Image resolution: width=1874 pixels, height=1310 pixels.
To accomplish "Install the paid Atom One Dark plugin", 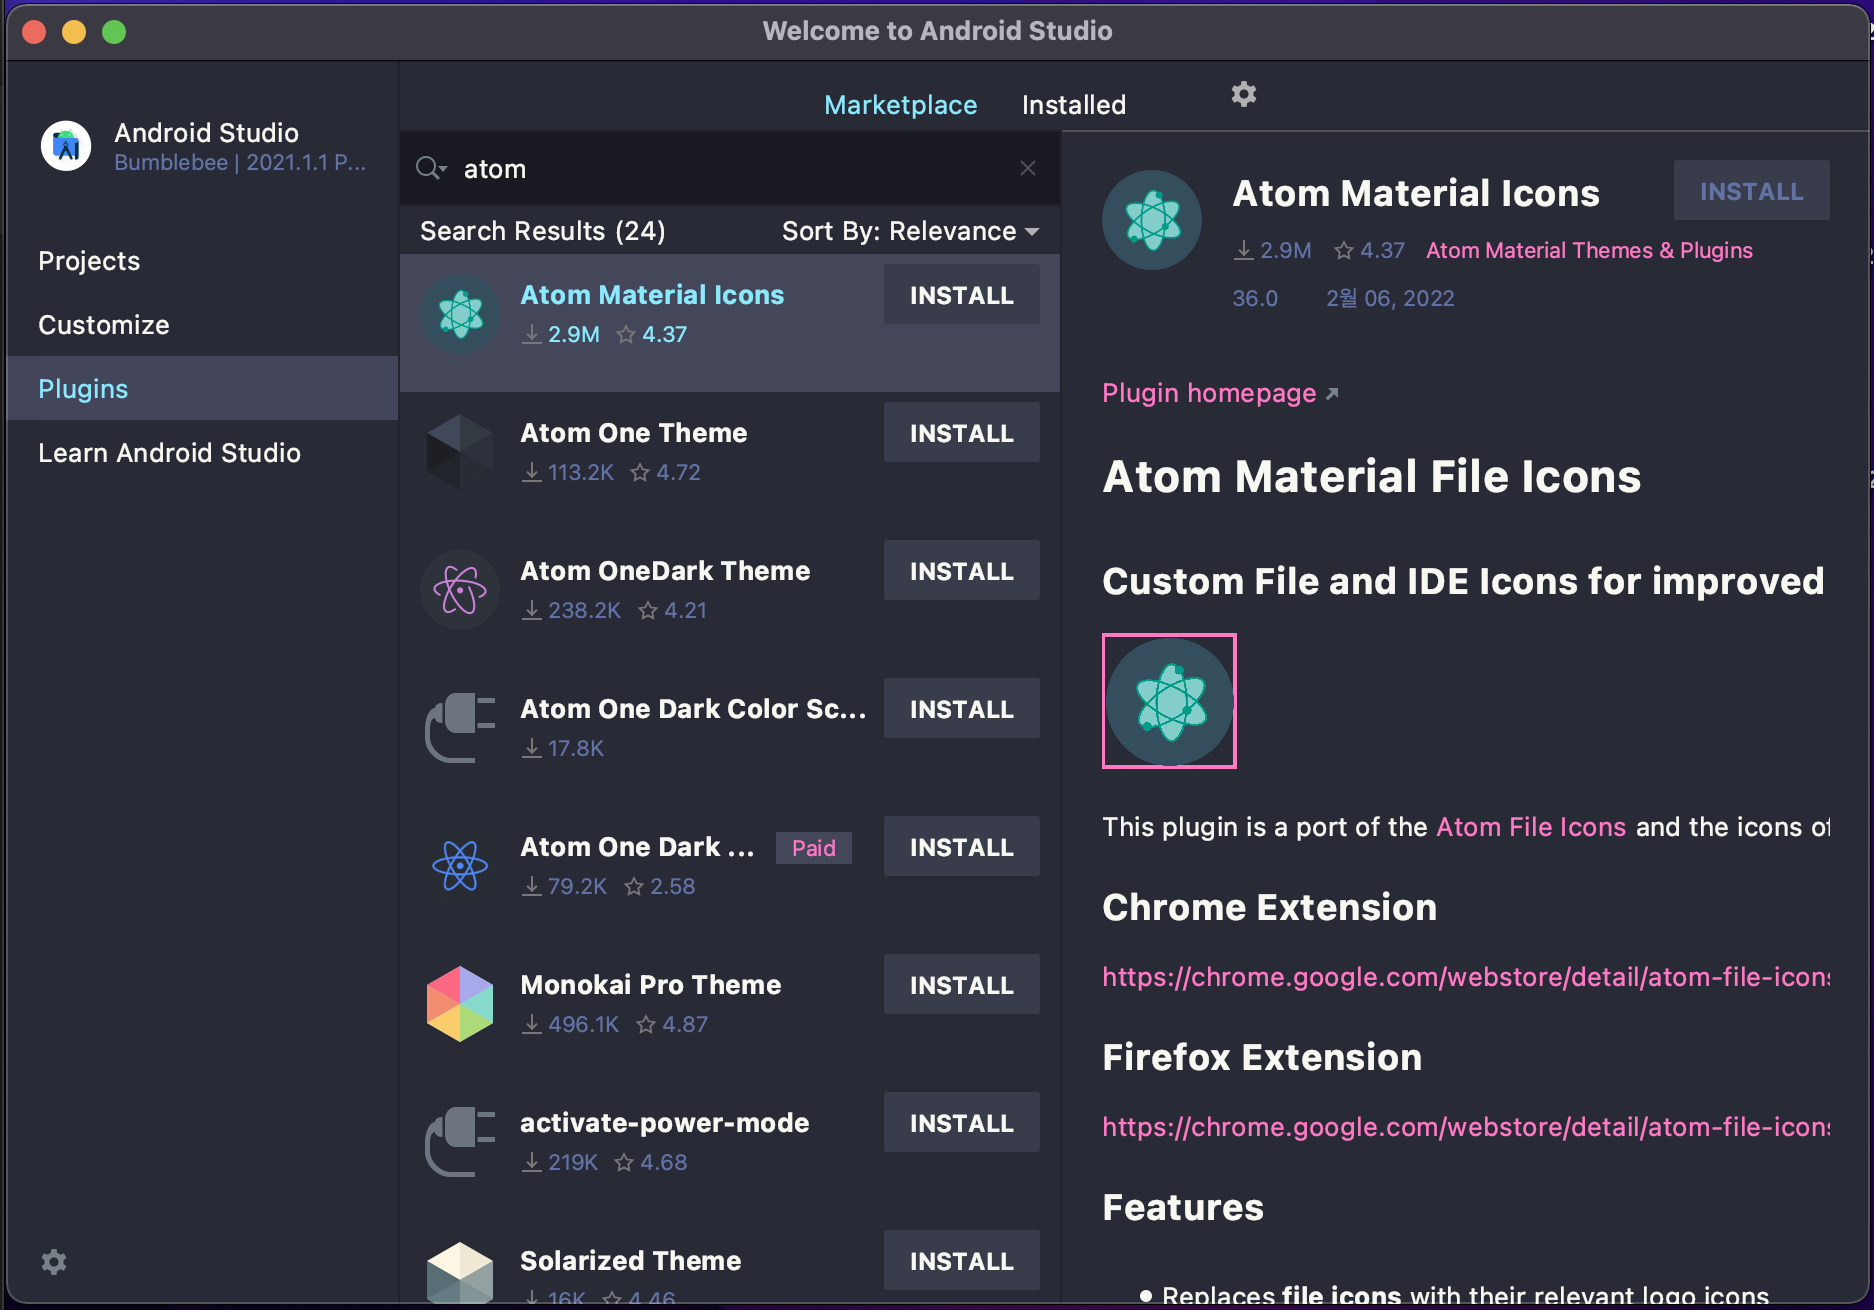I will [x=962, y=847].
